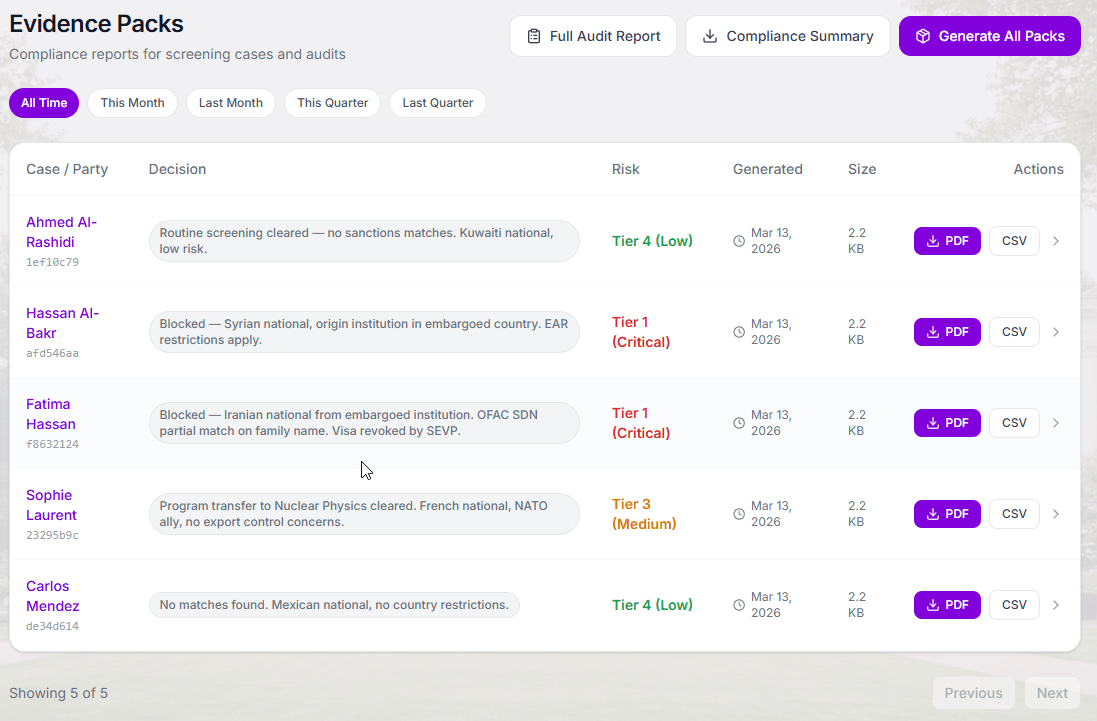
Task: Click the case ID 23295b9c
Action: [x=52, y=535]
